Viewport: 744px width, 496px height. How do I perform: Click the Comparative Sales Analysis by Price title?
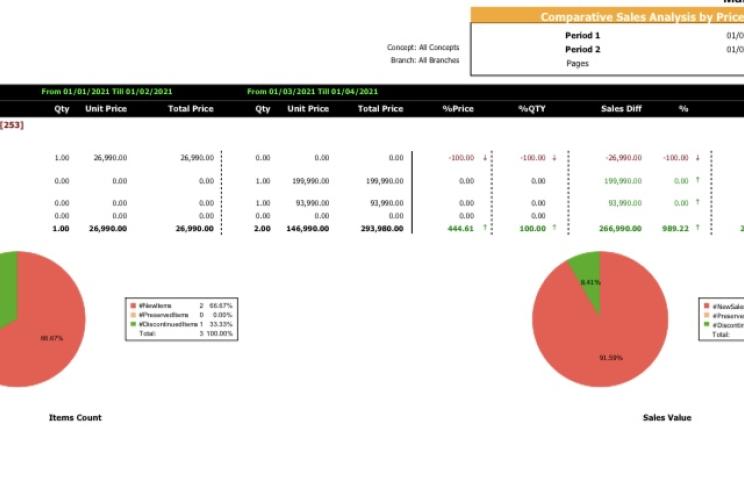(642, 17)
